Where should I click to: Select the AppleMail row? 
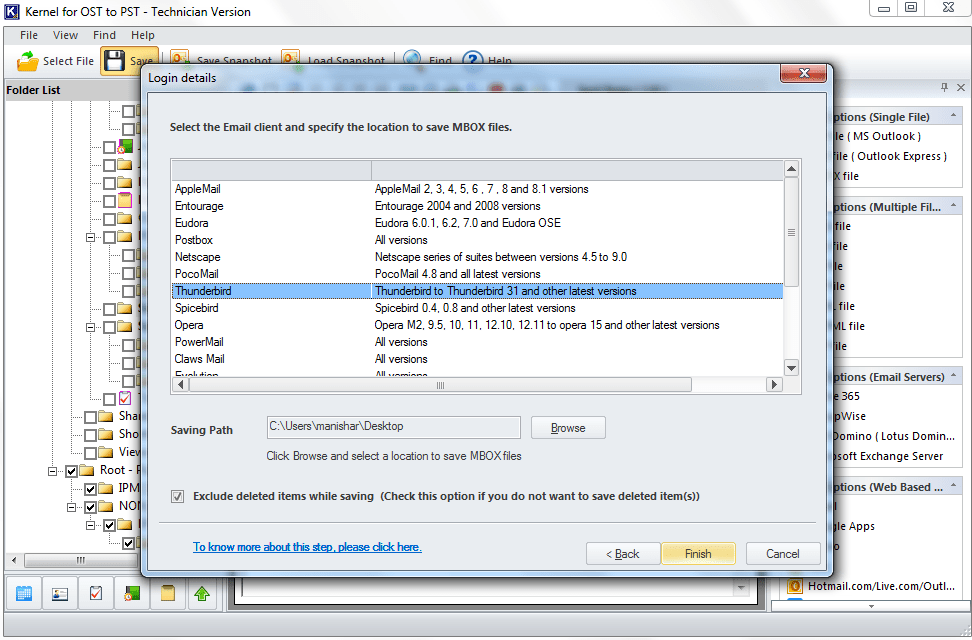477,189
